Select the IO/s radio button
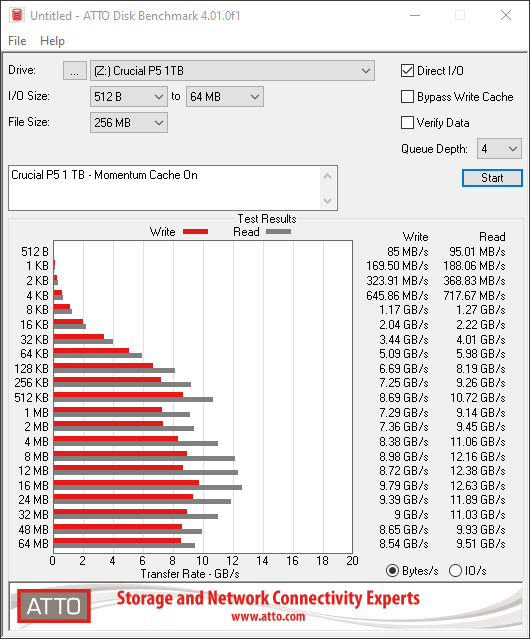This screenshot has width=530, height=639. click(x=455, y=571)
